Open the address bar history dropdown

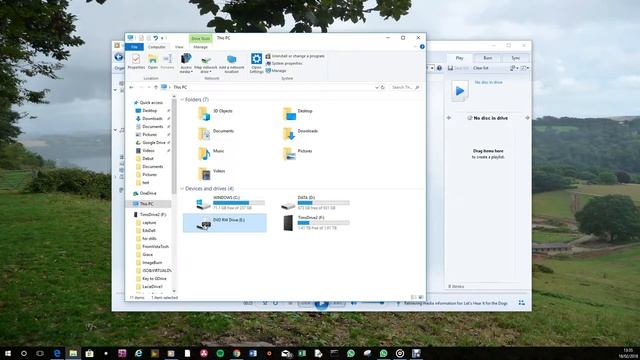pyautogui.click(x=376, y=87)
